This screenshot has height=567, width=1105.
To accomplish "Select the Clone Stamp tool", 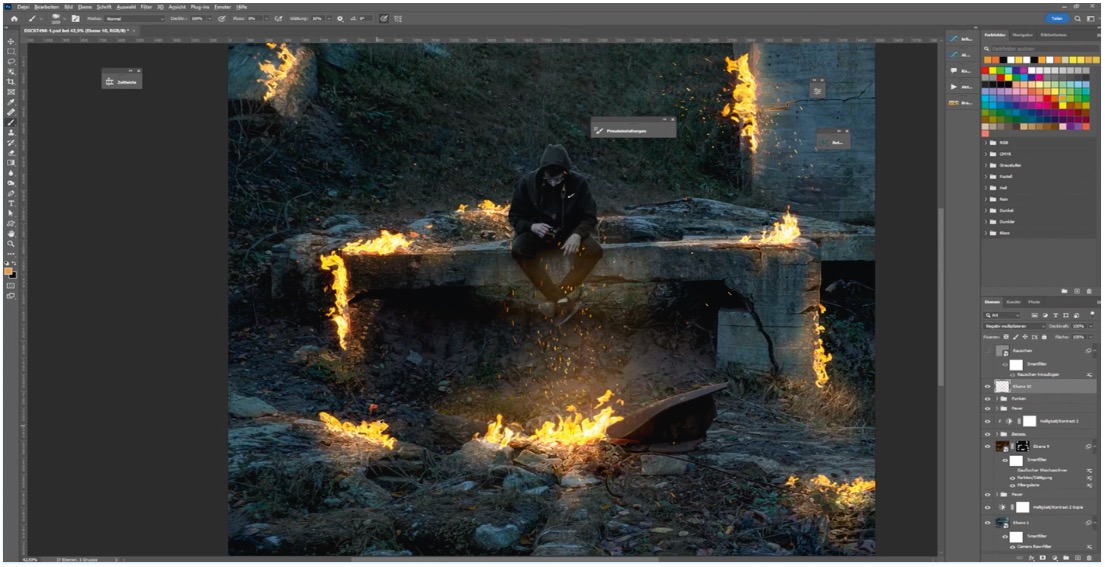I will (11, 132).
